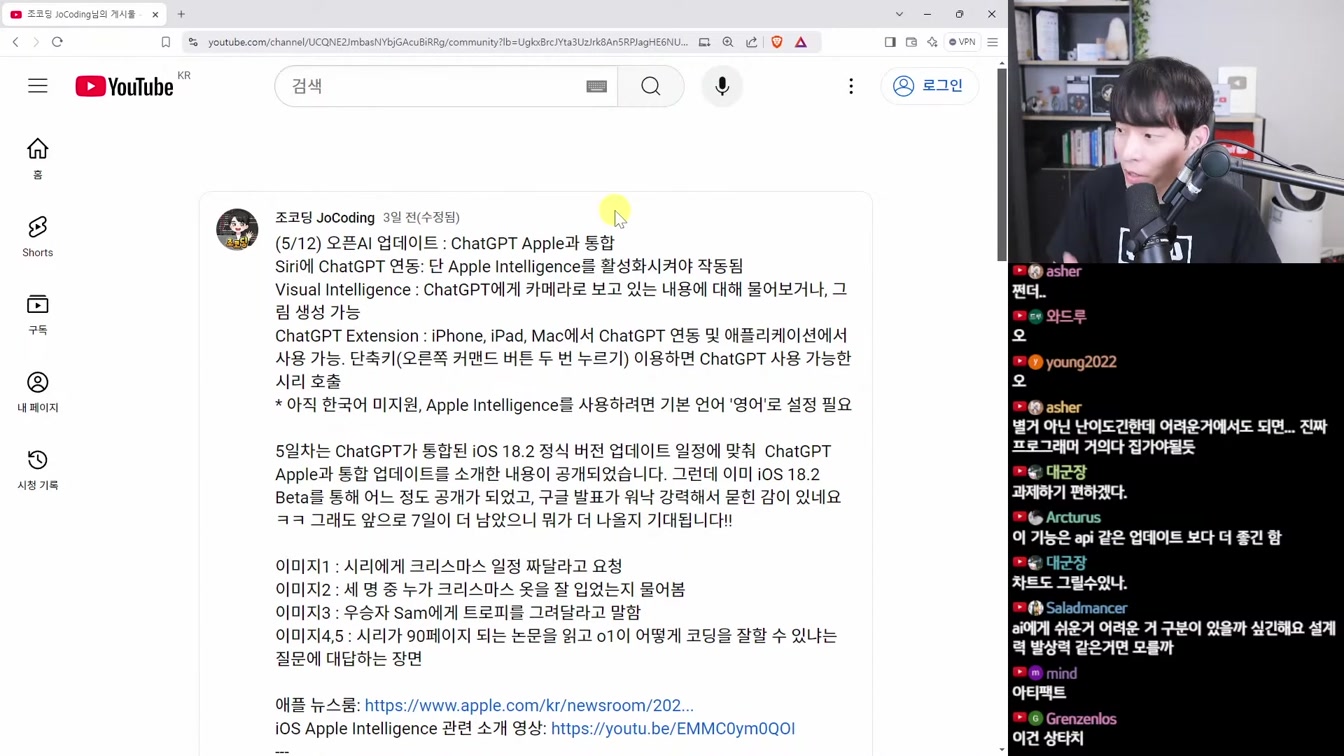Open site settings icon in address bar
The height and width of the screenshot is (756, 1344).
tap(193, 42)
